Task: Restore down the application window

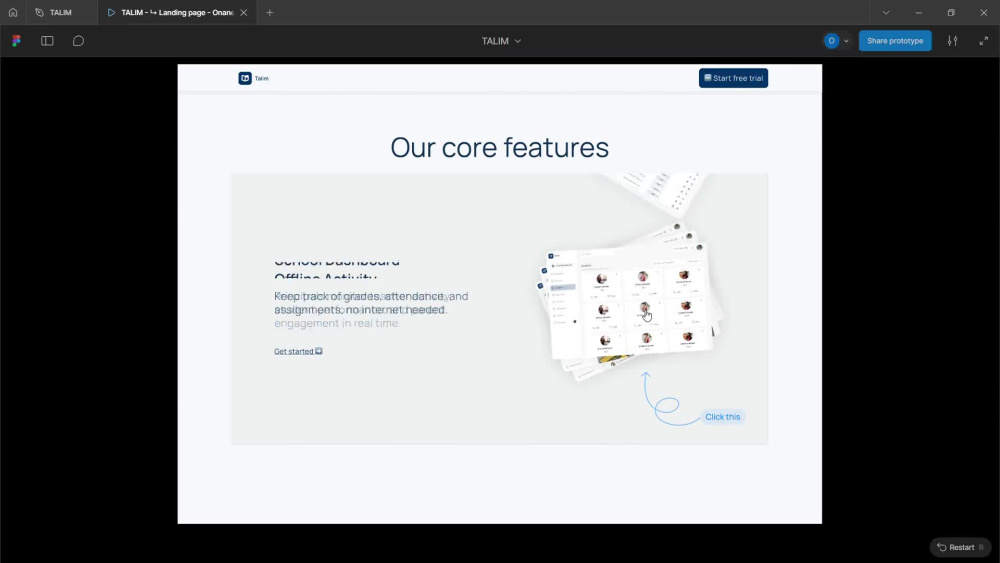Action: pos(951,13)
